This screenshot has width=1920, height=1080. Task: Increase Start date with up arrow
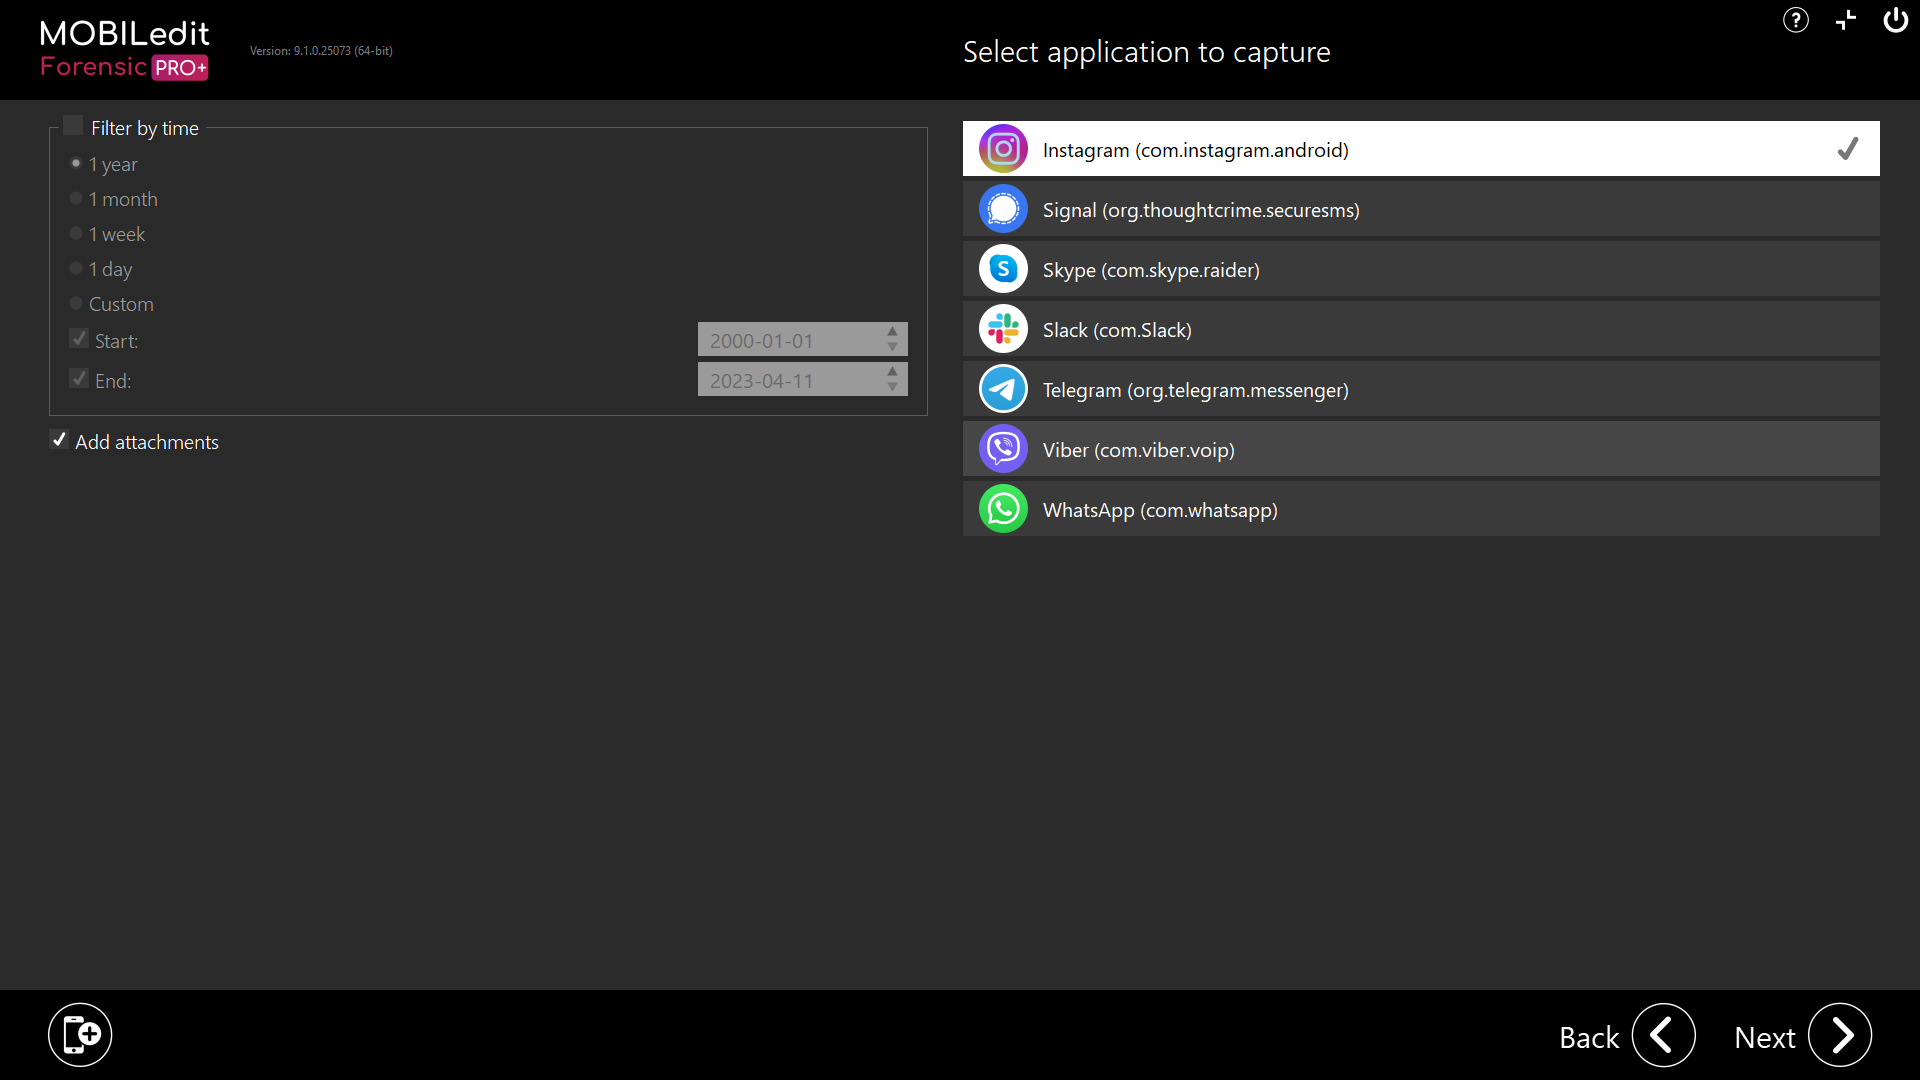(x=892, y=331)
